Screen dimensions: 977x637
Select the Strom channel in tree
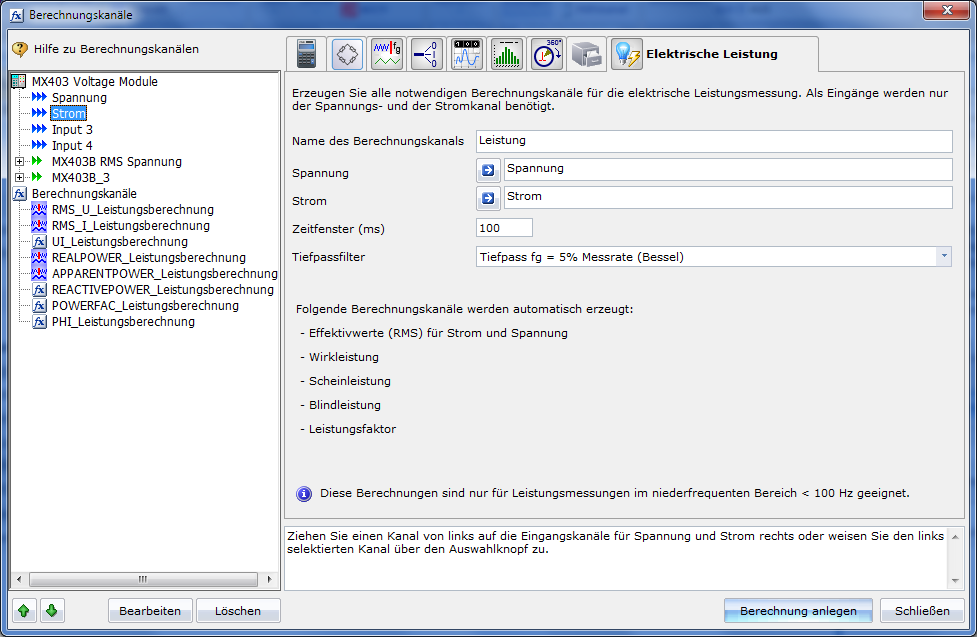coord(69,113)
